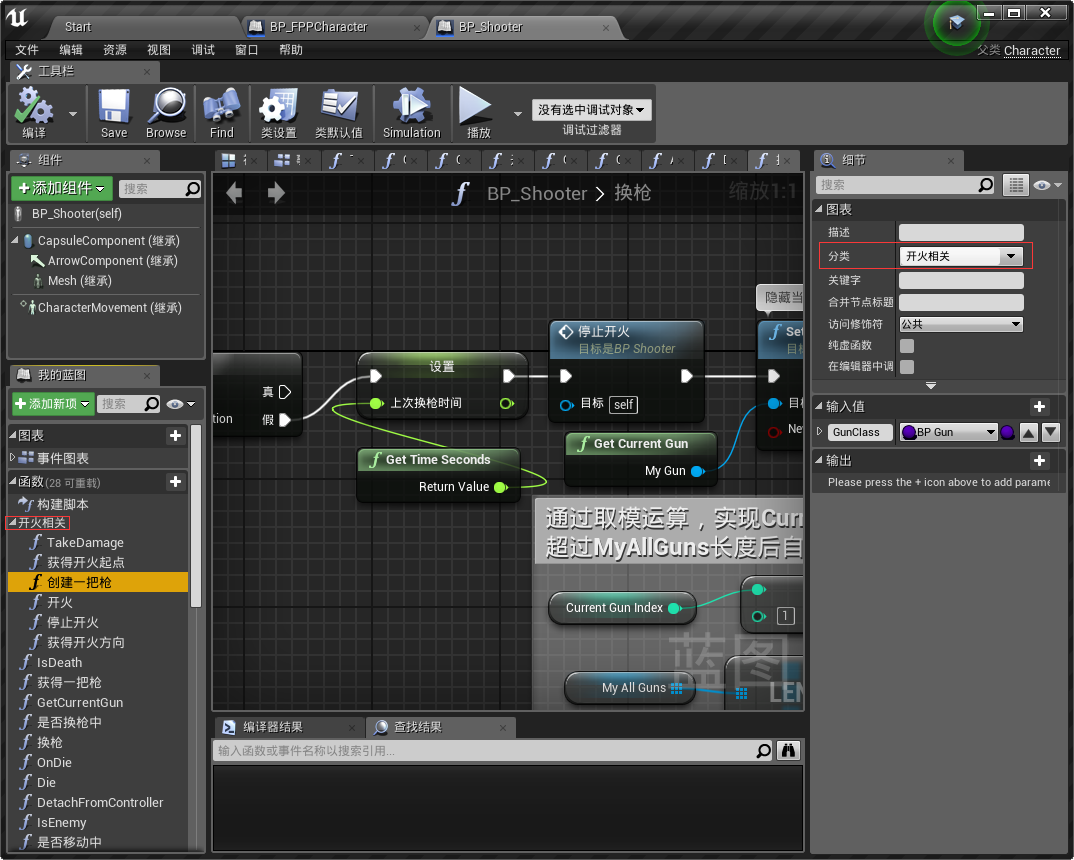Open the File (文件) menu

coord(27,50)
